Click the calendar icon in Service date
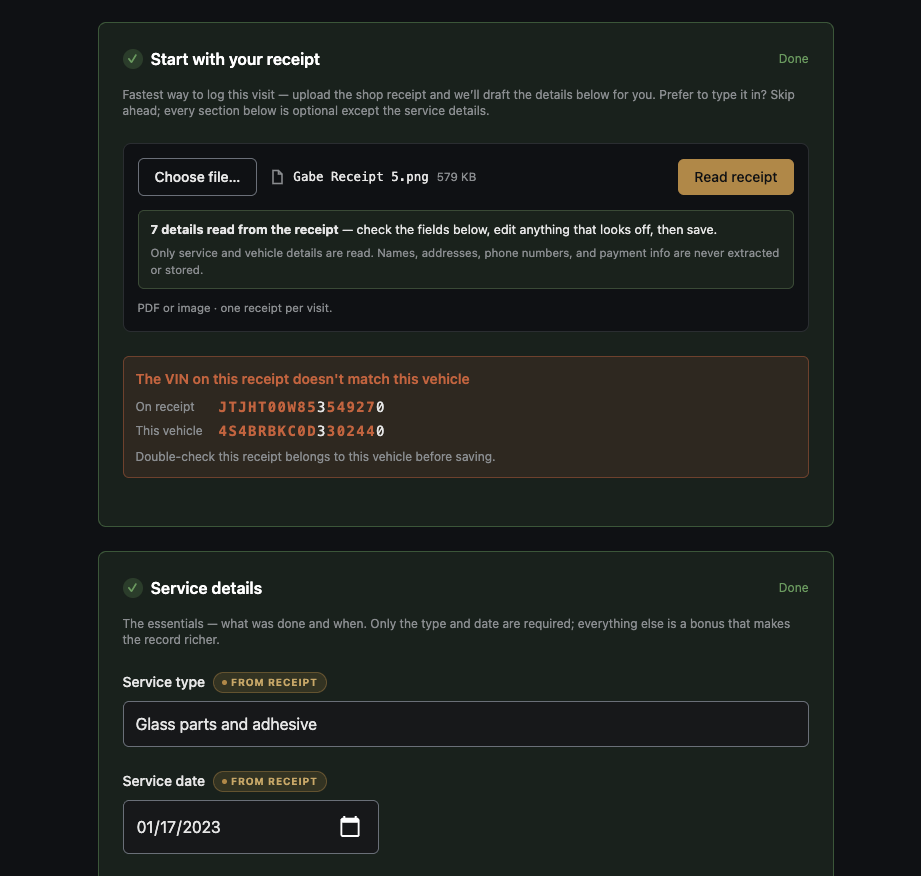This screenshot has width=921, height=876. click(349, 827)
